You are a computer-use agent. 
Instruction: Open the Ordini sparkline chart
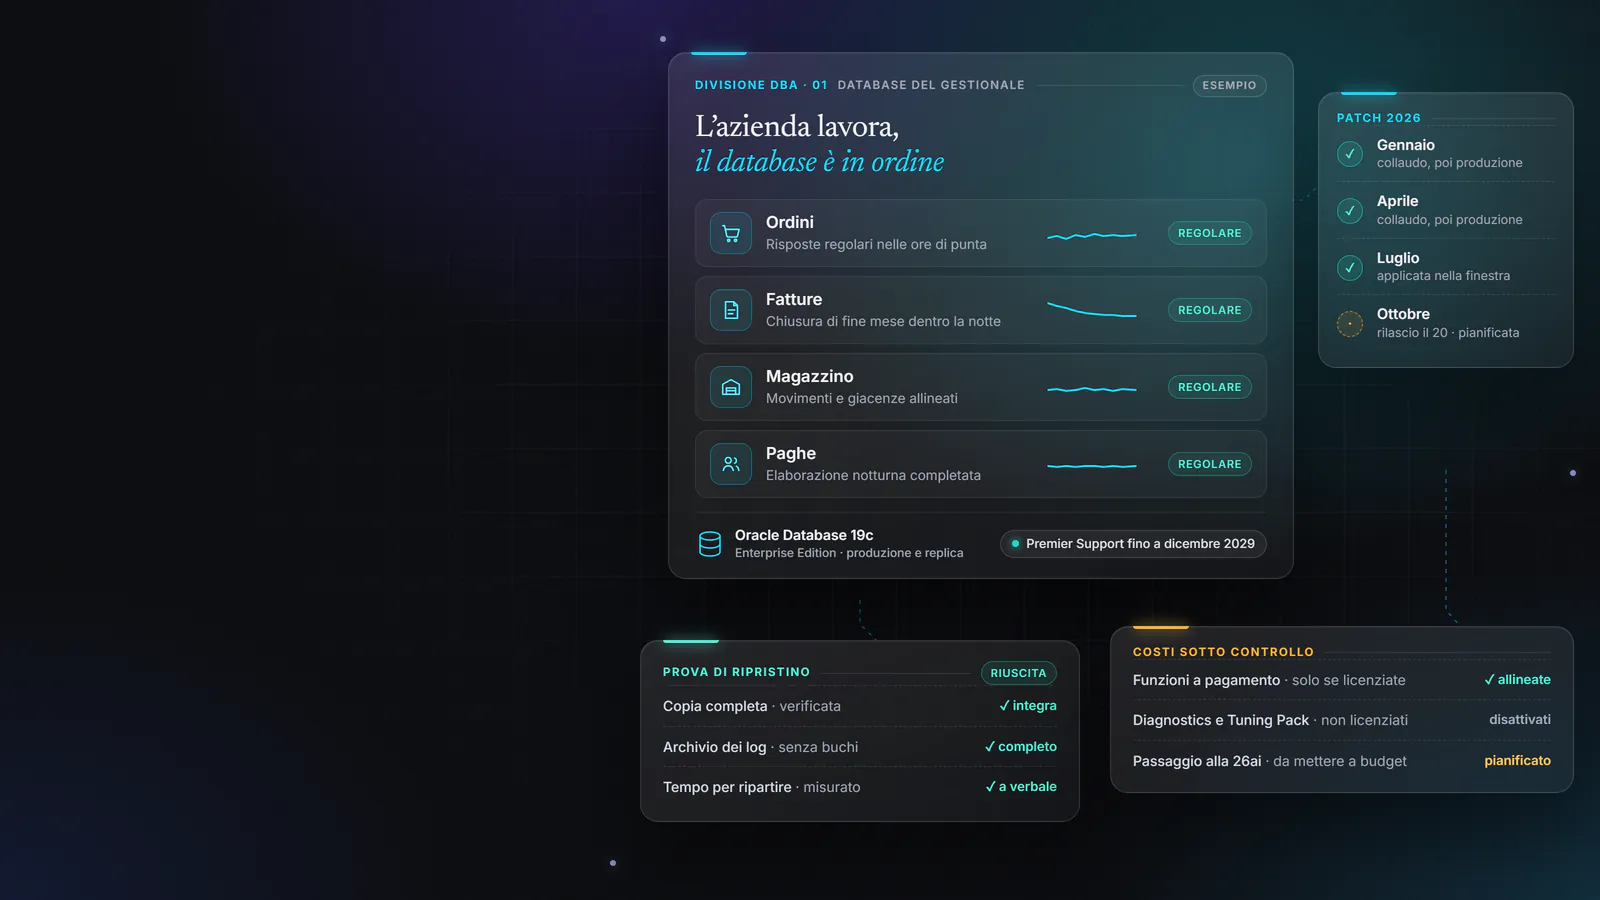pyautogui.click(x=1092, y=236)
